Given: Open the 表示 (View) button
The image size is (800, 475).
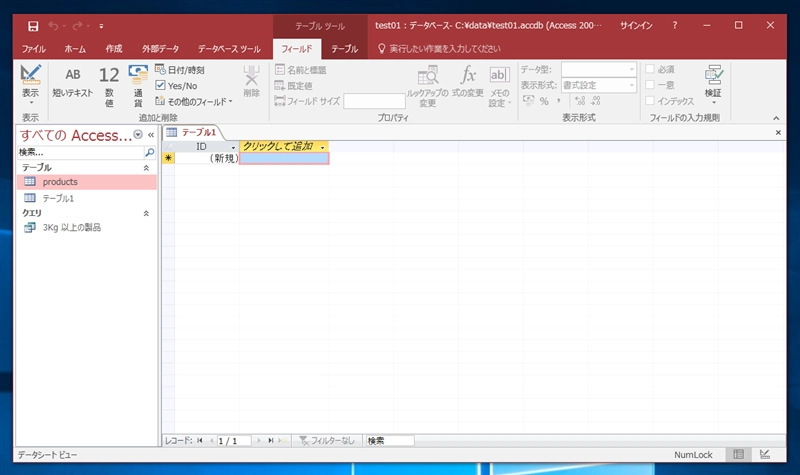Looking at the screenshot, I should pyautogui.click(x=30, y=85).
